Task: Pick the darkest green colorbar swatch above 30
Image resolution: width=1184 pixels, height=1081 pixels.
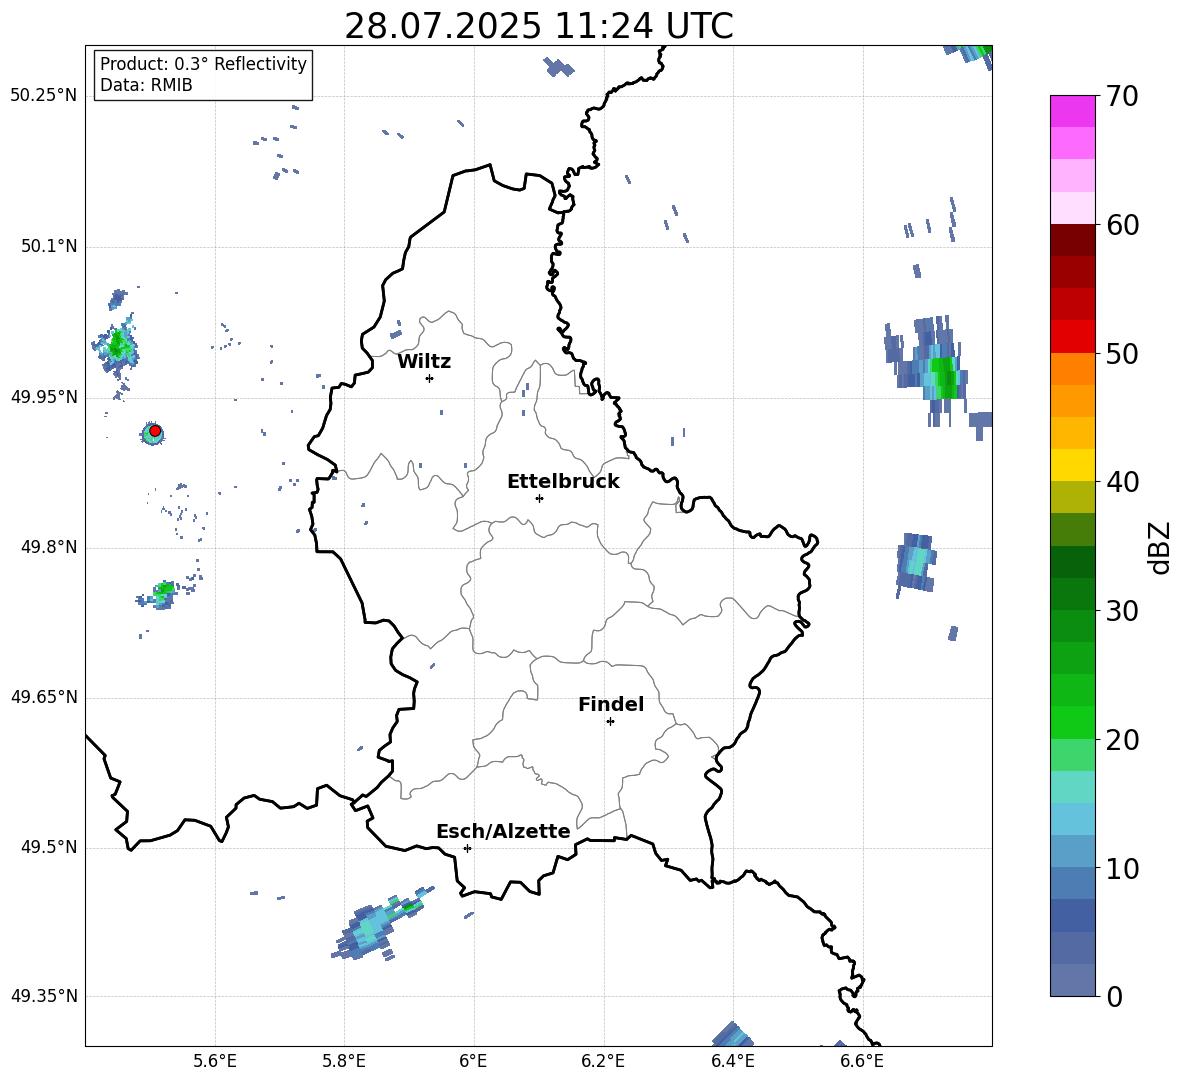Action: 1072,562
